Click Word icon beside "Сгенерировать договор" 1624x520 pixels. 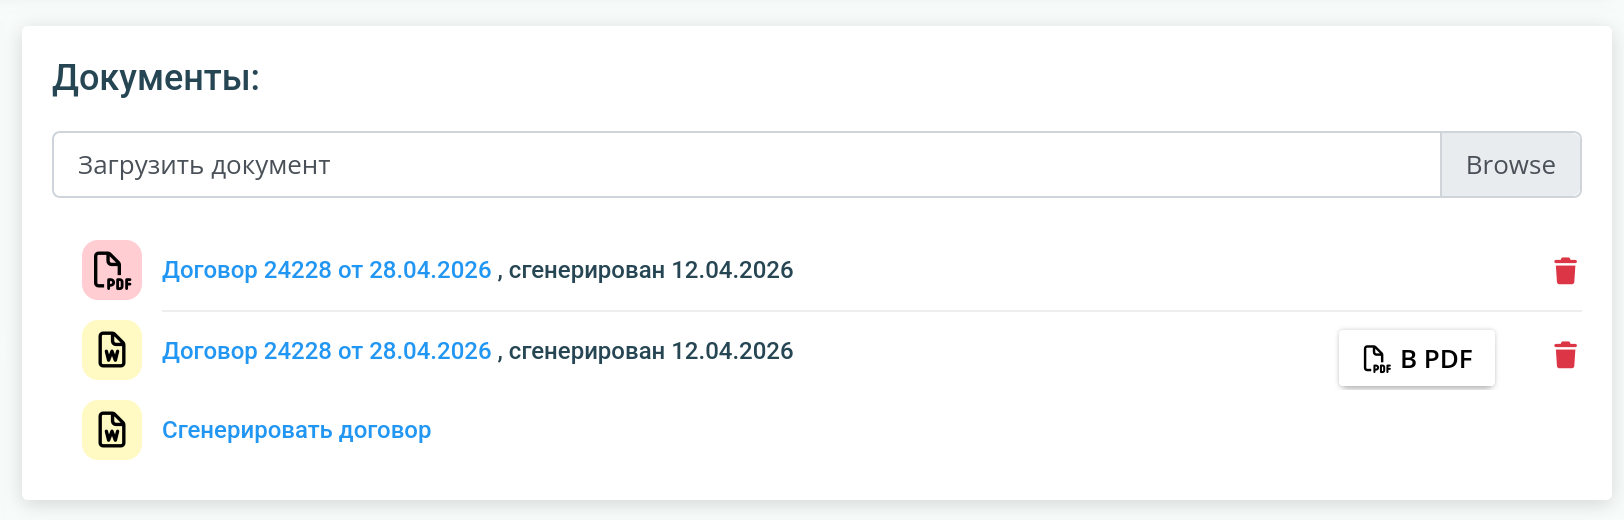click(x=112, y=430)
